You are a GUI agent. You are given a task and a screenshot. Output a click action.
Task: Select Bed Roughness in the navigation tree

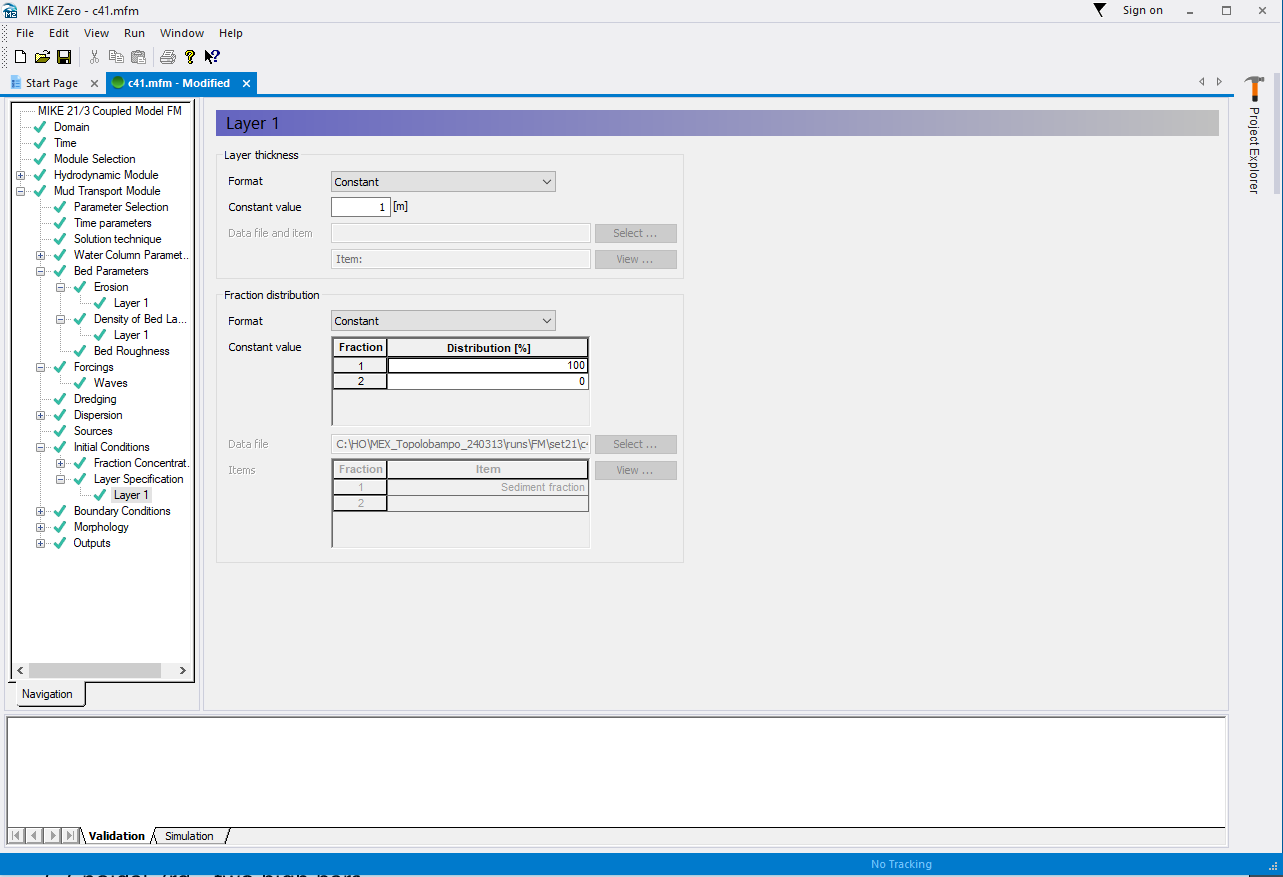click(131, 351)
